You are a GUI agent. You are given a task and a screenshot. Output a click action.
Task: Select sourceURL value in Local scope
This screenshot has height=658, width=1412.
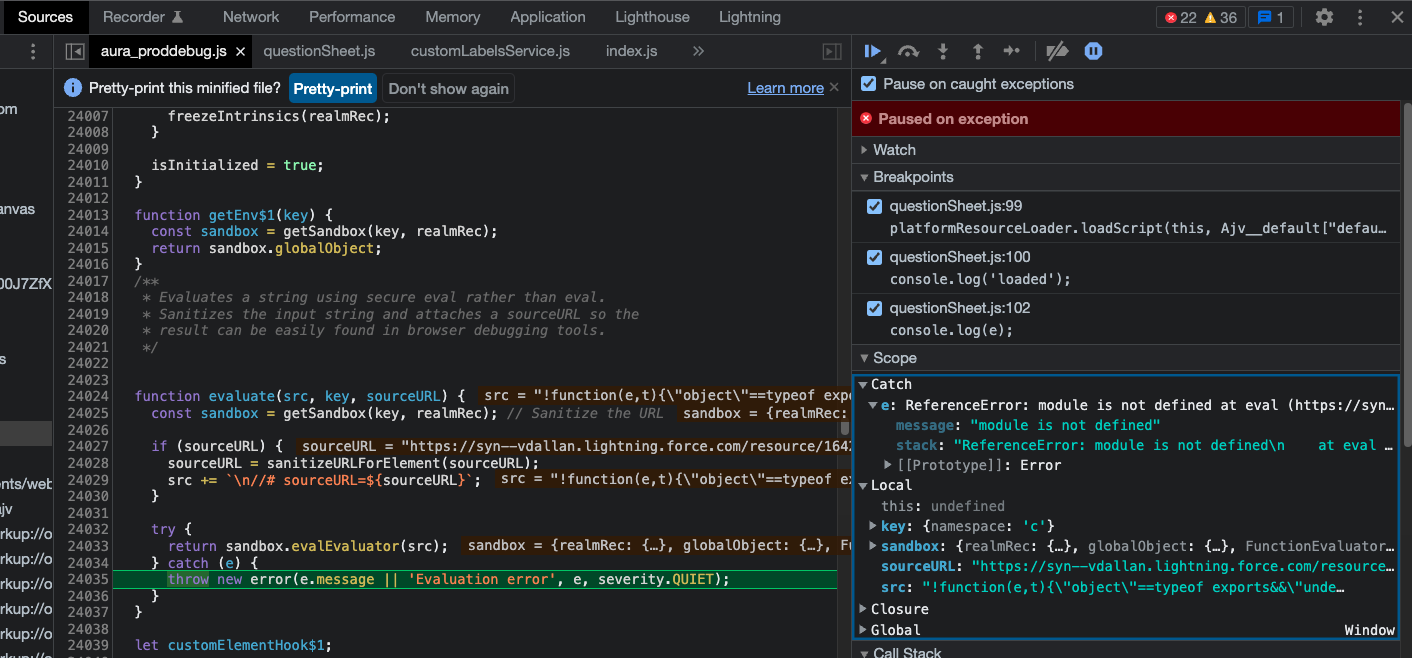(1183, 566)
